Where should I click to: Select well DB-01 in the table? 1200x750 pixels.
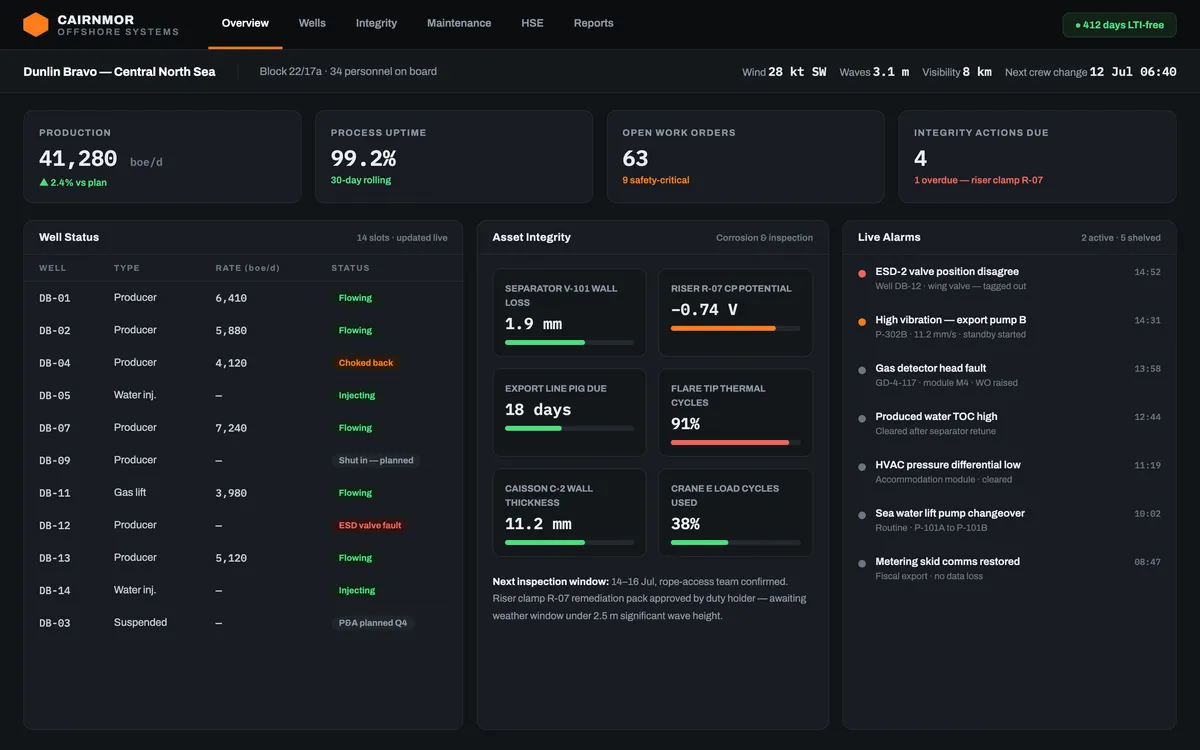click(243, 298)
